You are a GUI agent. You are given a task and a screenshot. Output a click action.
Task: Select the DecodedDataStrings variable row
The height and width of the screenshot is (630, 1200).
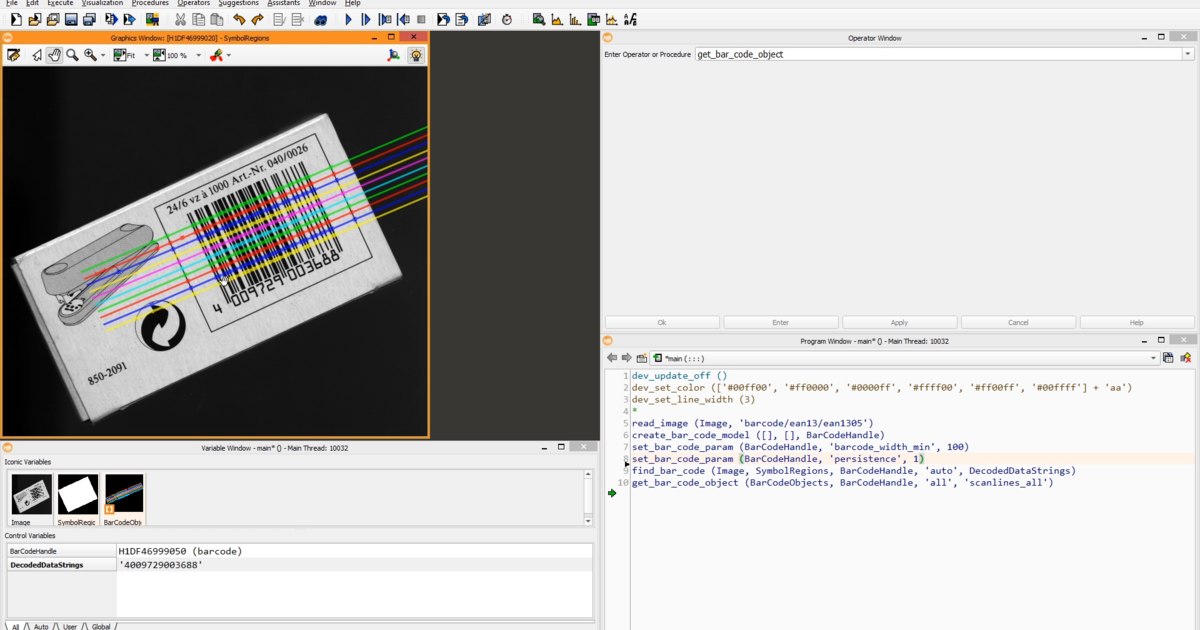300,565
